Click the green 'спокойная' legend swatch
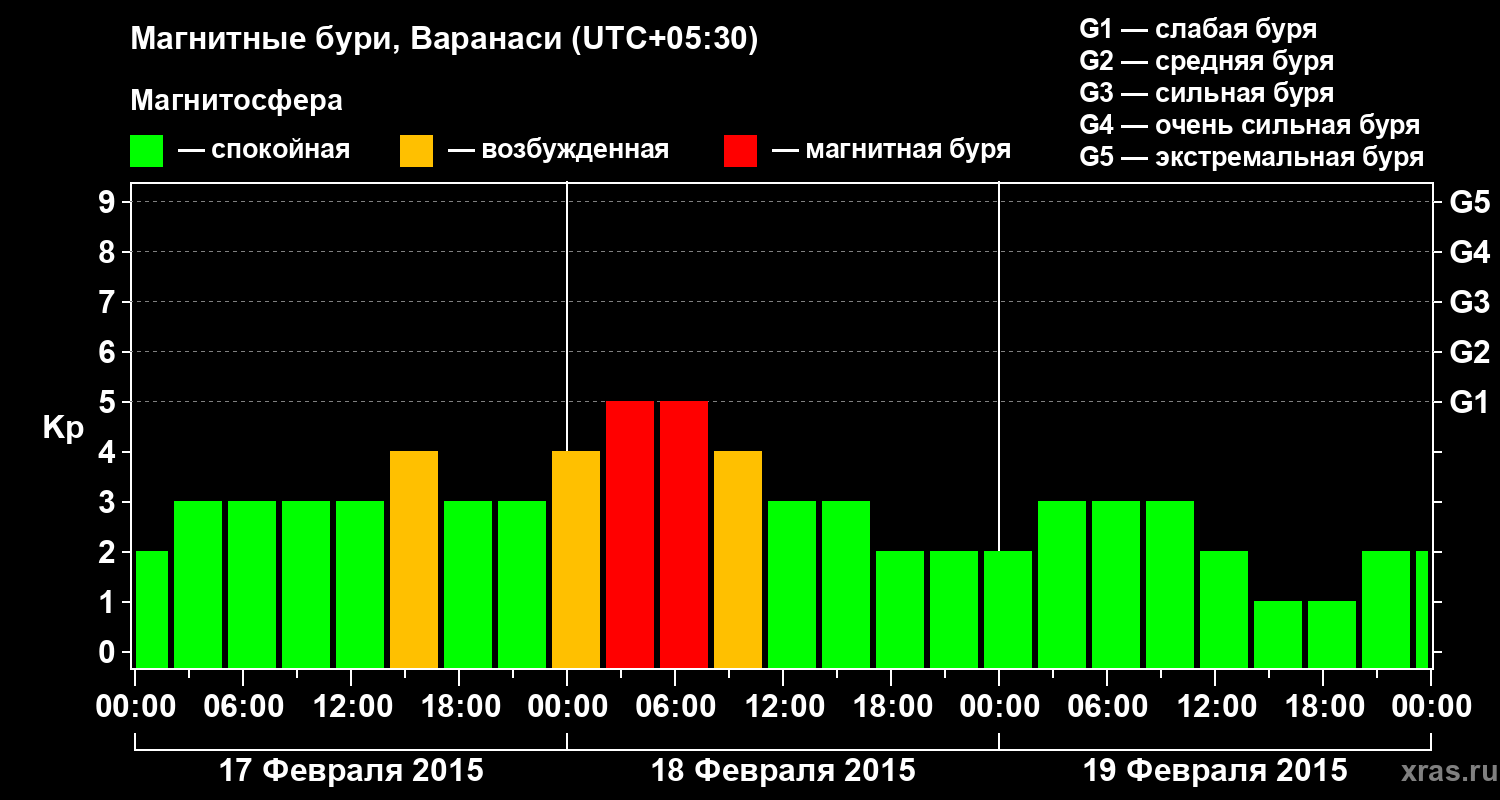The height and width of the screenshot is (800, 1500). coord(147,151)
